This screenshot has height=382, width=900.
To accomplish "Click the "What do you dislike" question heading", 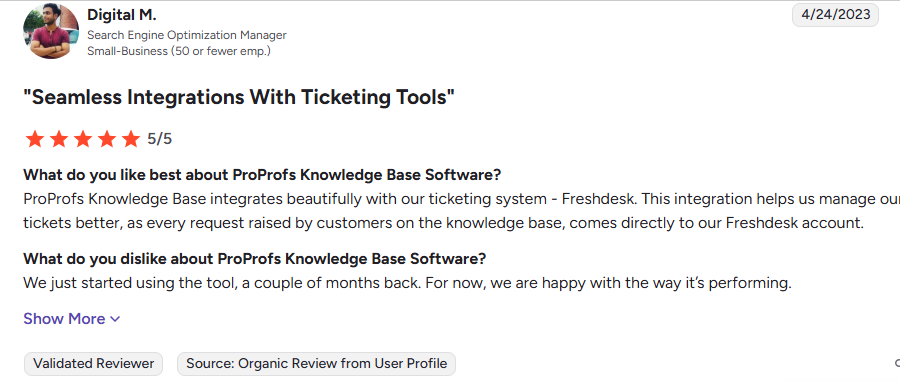I will click(x=254, y=259).
